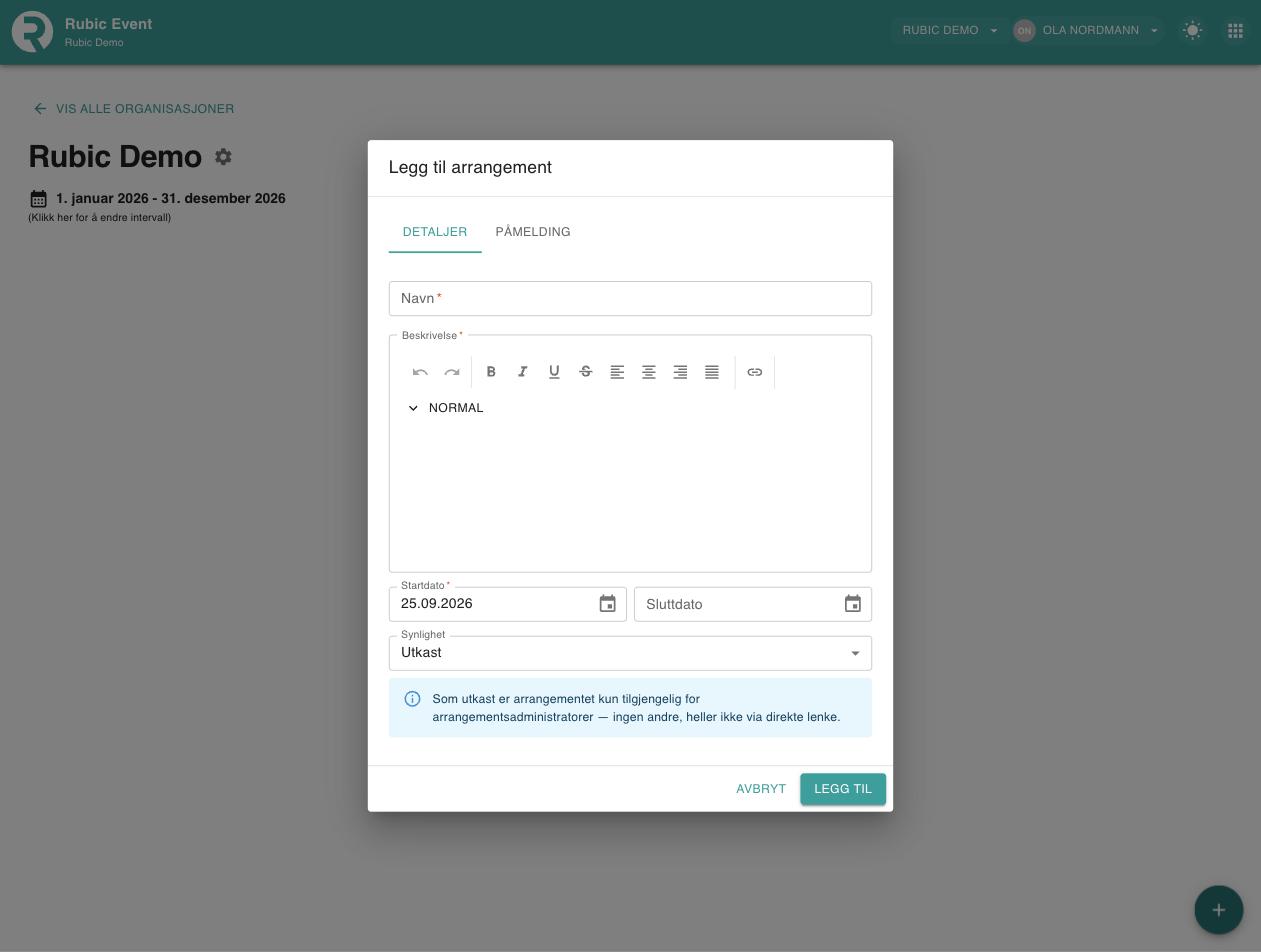This screenshot has height=952, width=1261.
Task: Select the DETALJER tab
Action: (x=435, y=232)
